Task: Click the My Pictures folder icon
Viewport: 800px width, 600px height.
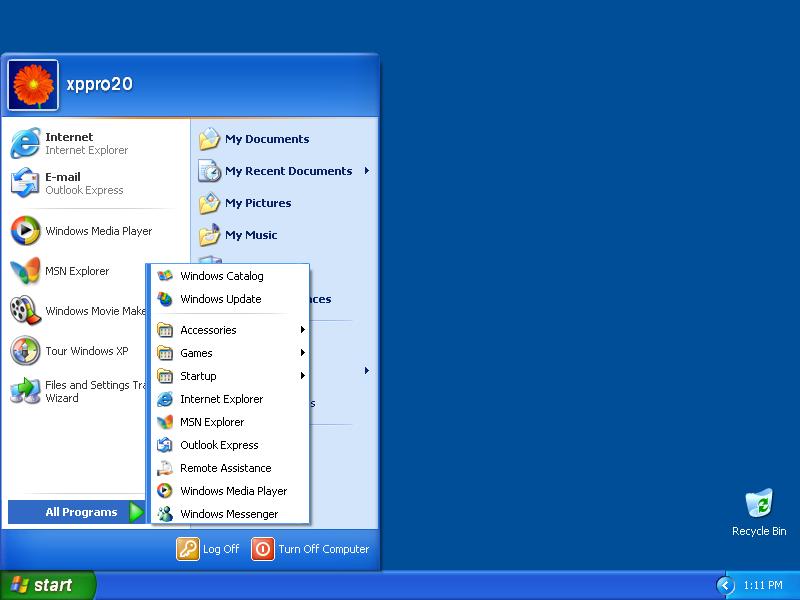Action: [209, 203]
